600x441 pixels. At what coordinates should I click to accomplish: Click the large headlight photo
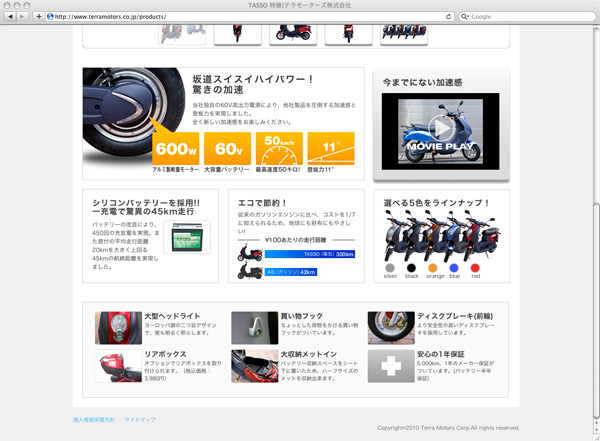pyautogui.click(x=118, y=328)
